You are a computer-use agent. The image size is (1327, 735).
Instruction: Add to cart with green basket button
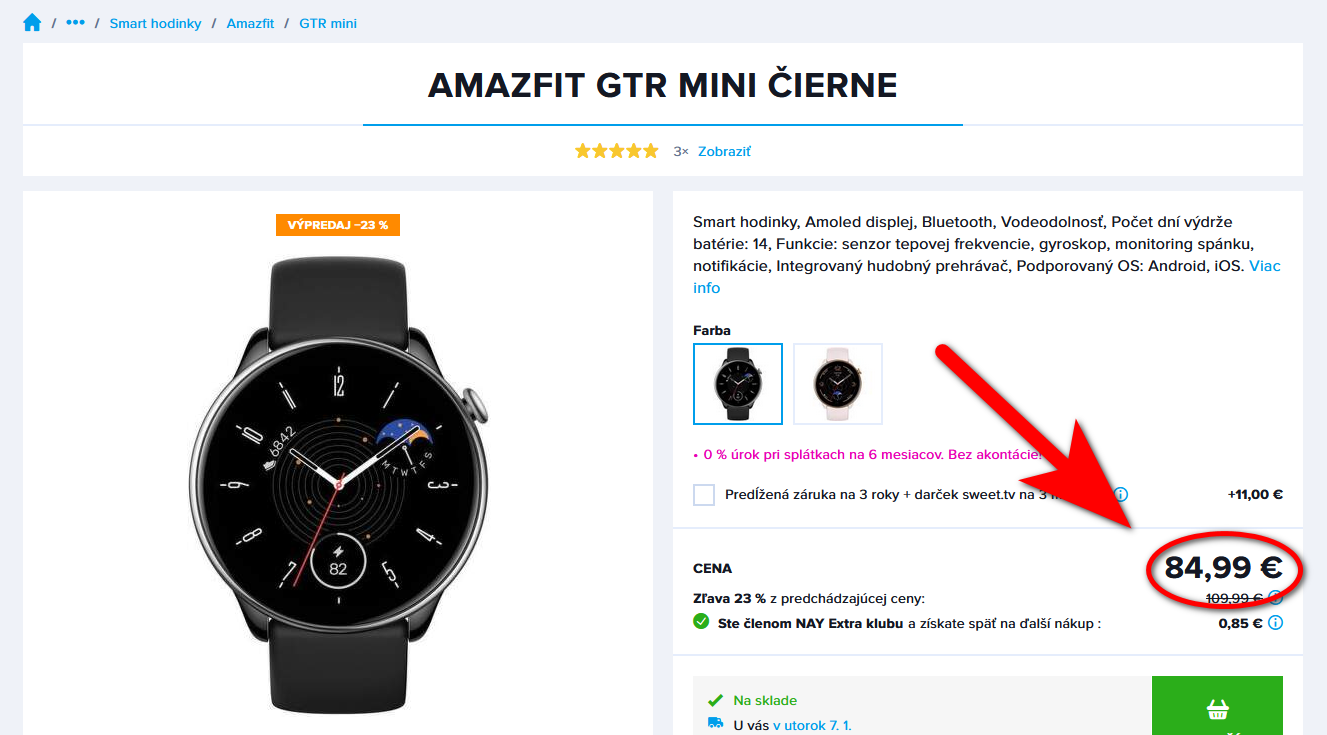click(x=1217, y=706)
